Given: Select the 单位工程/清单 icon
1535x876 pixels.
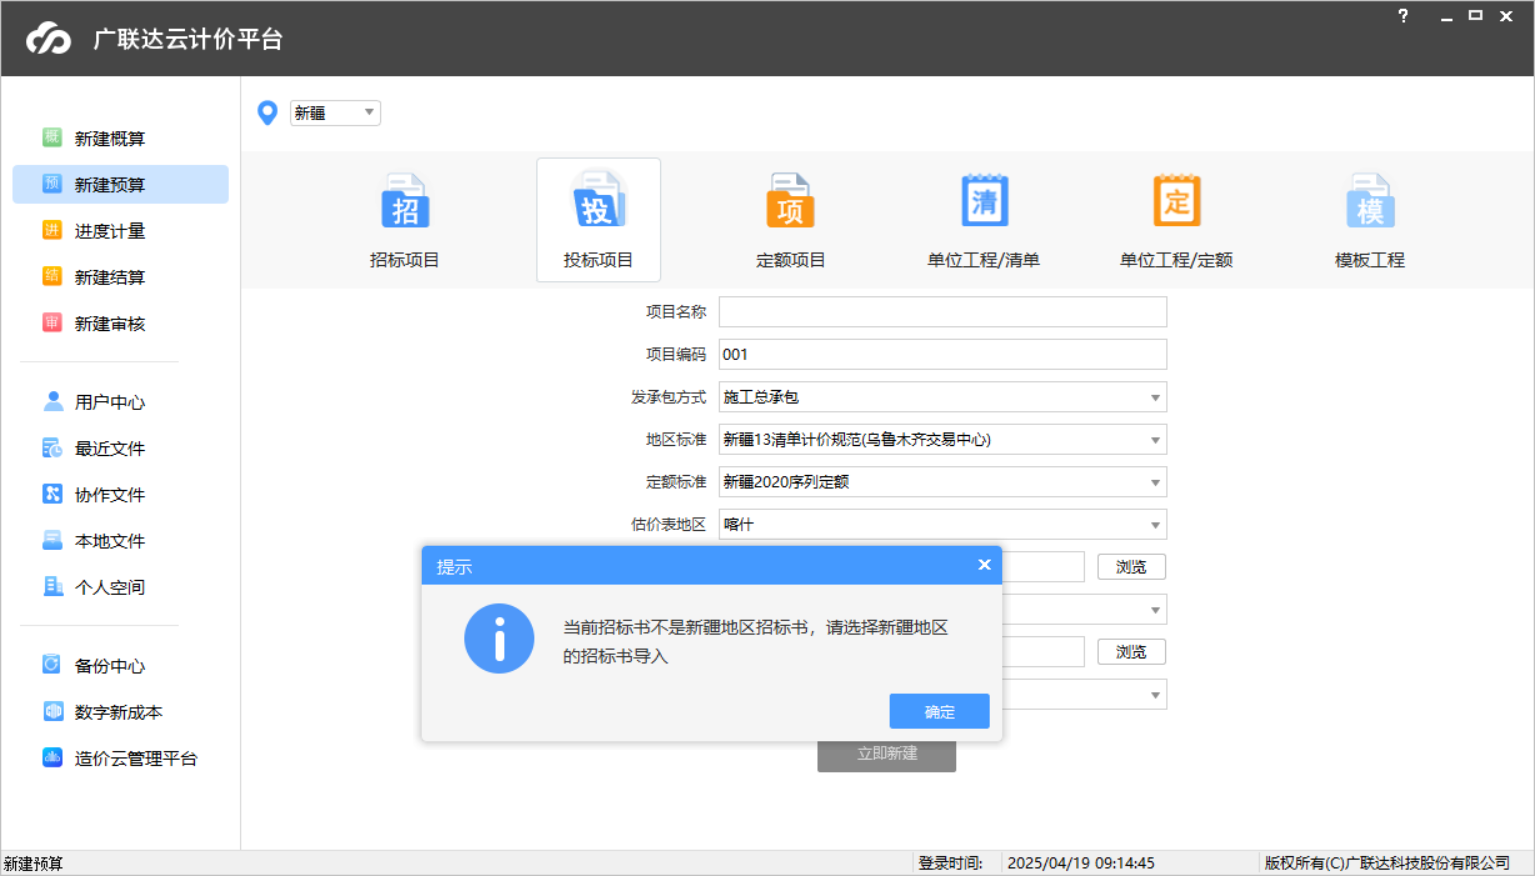Looking at the screenshot, I should click(984, 201).
